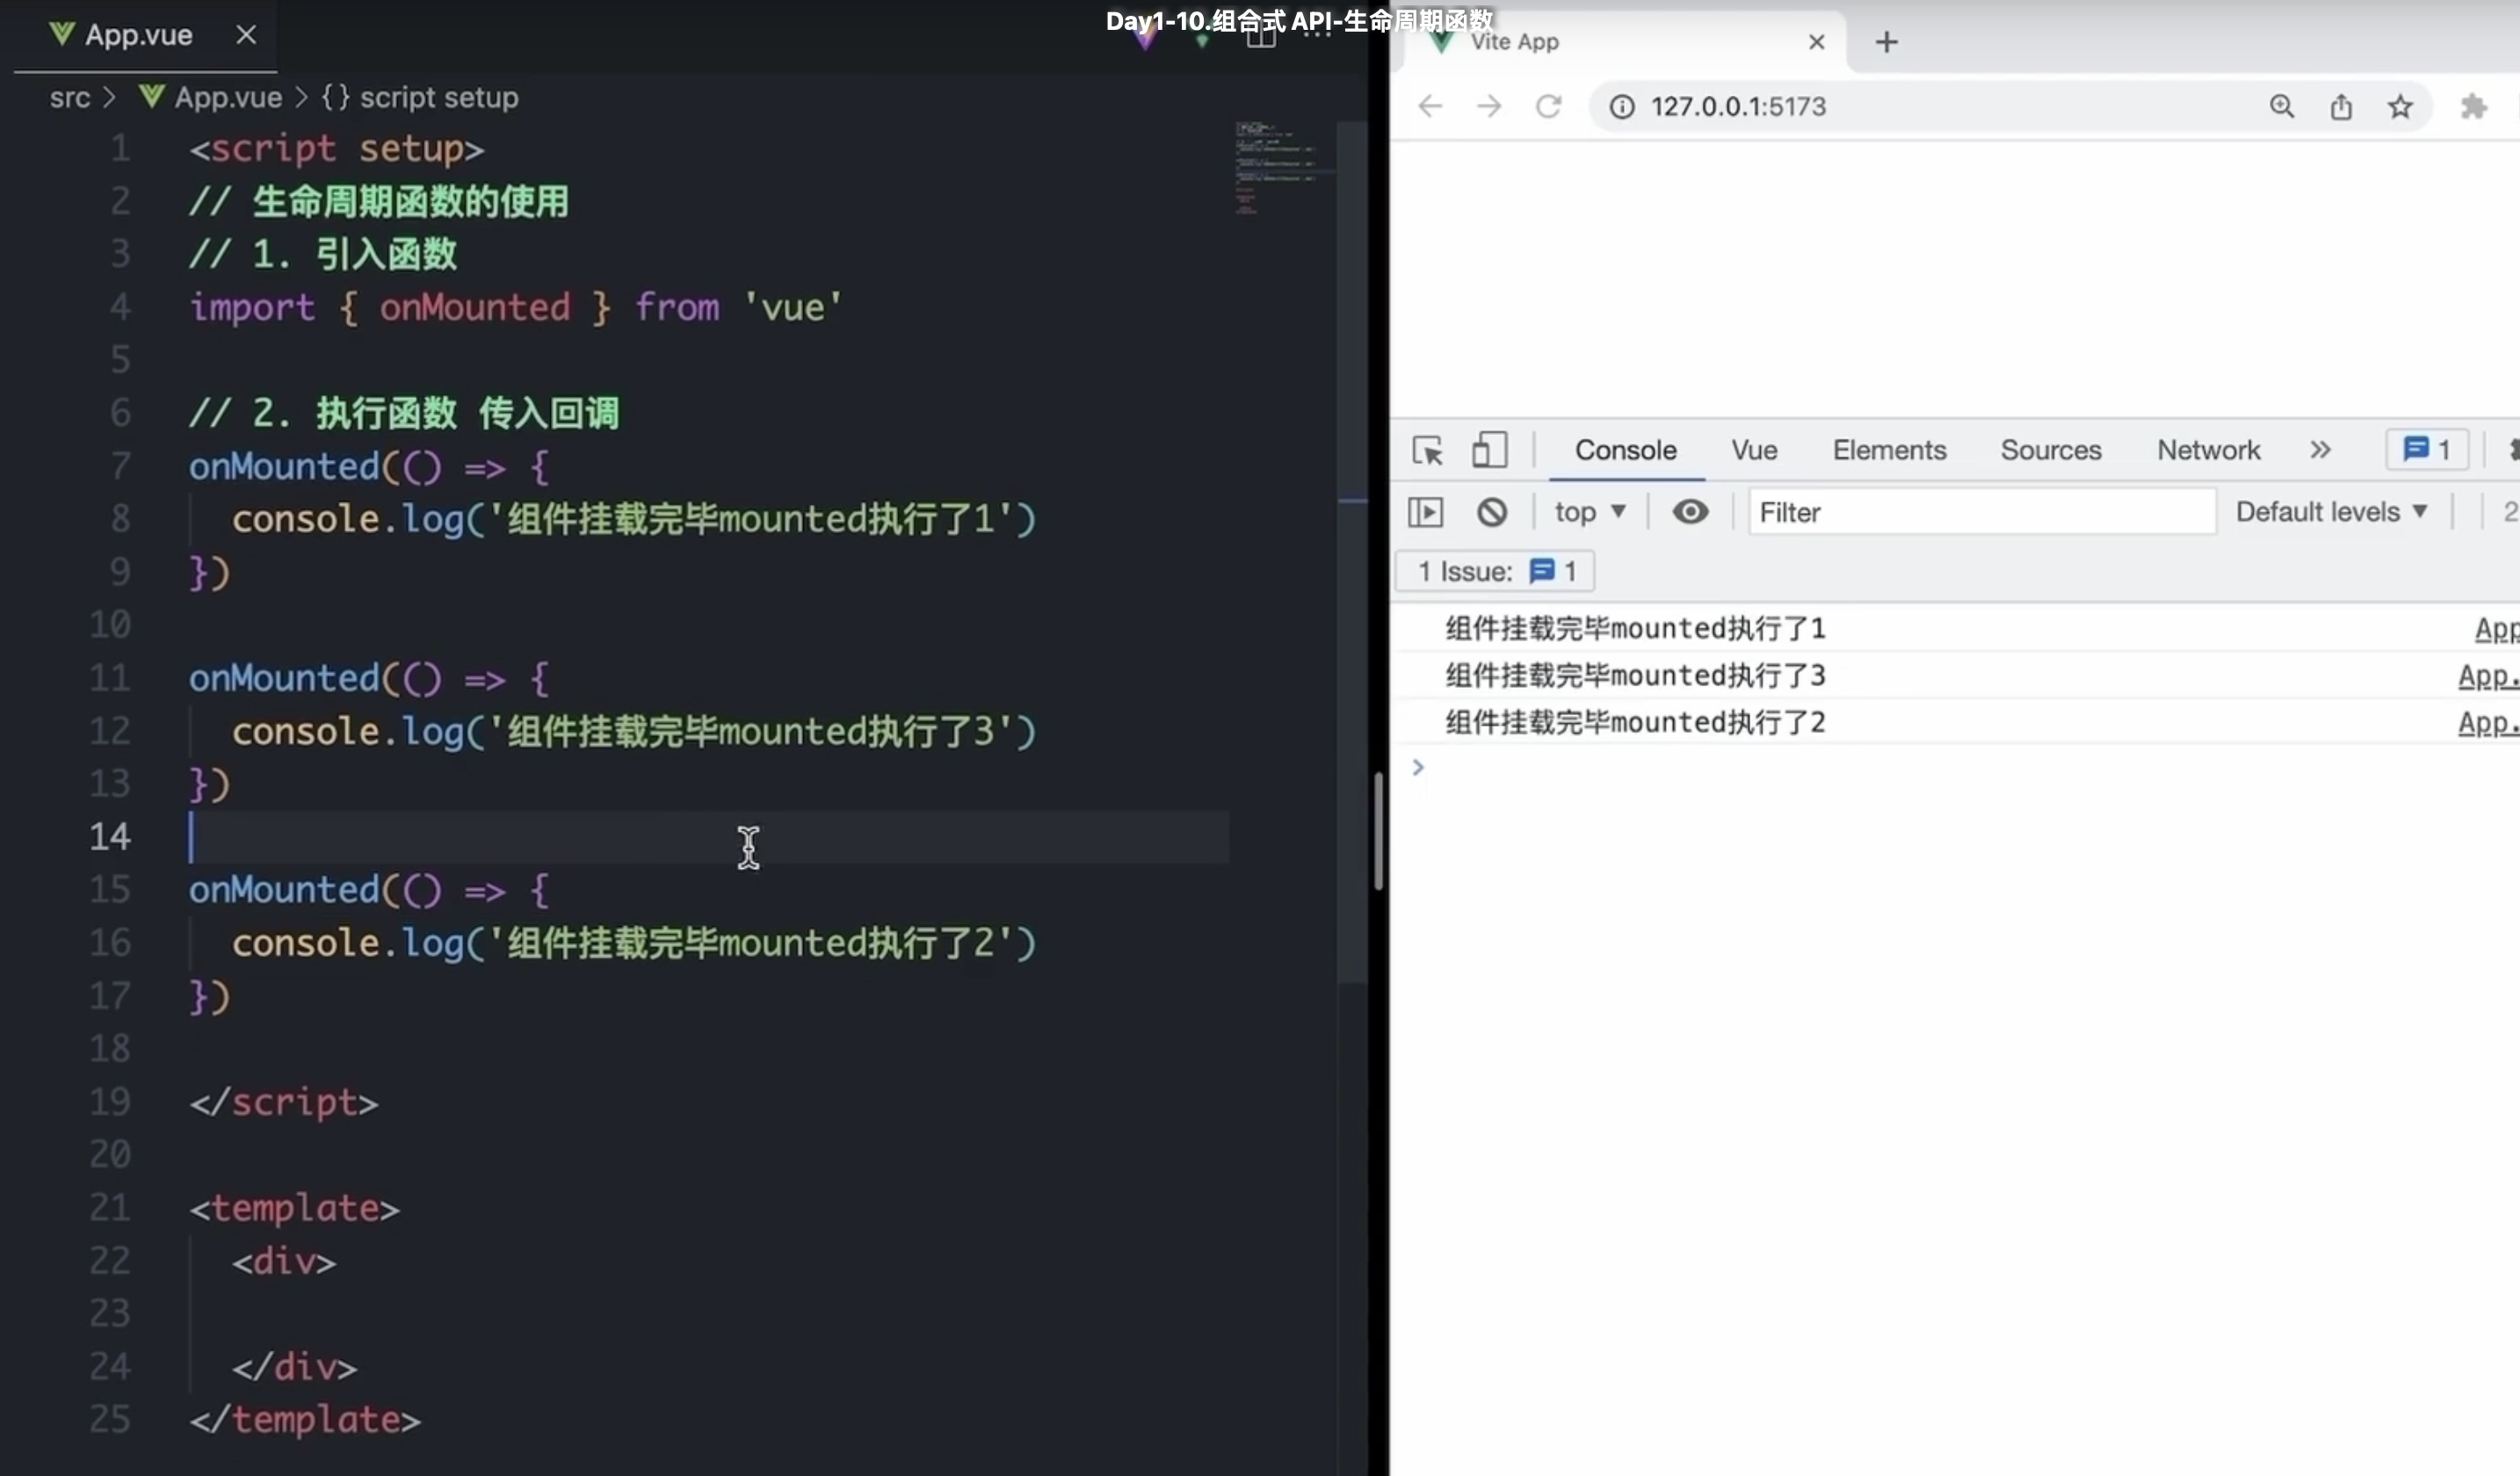The width and height of the screenshot is (2520, 1476).
Task: Expand more DevTools tabs chevron
Action: tap(2320, 450)
